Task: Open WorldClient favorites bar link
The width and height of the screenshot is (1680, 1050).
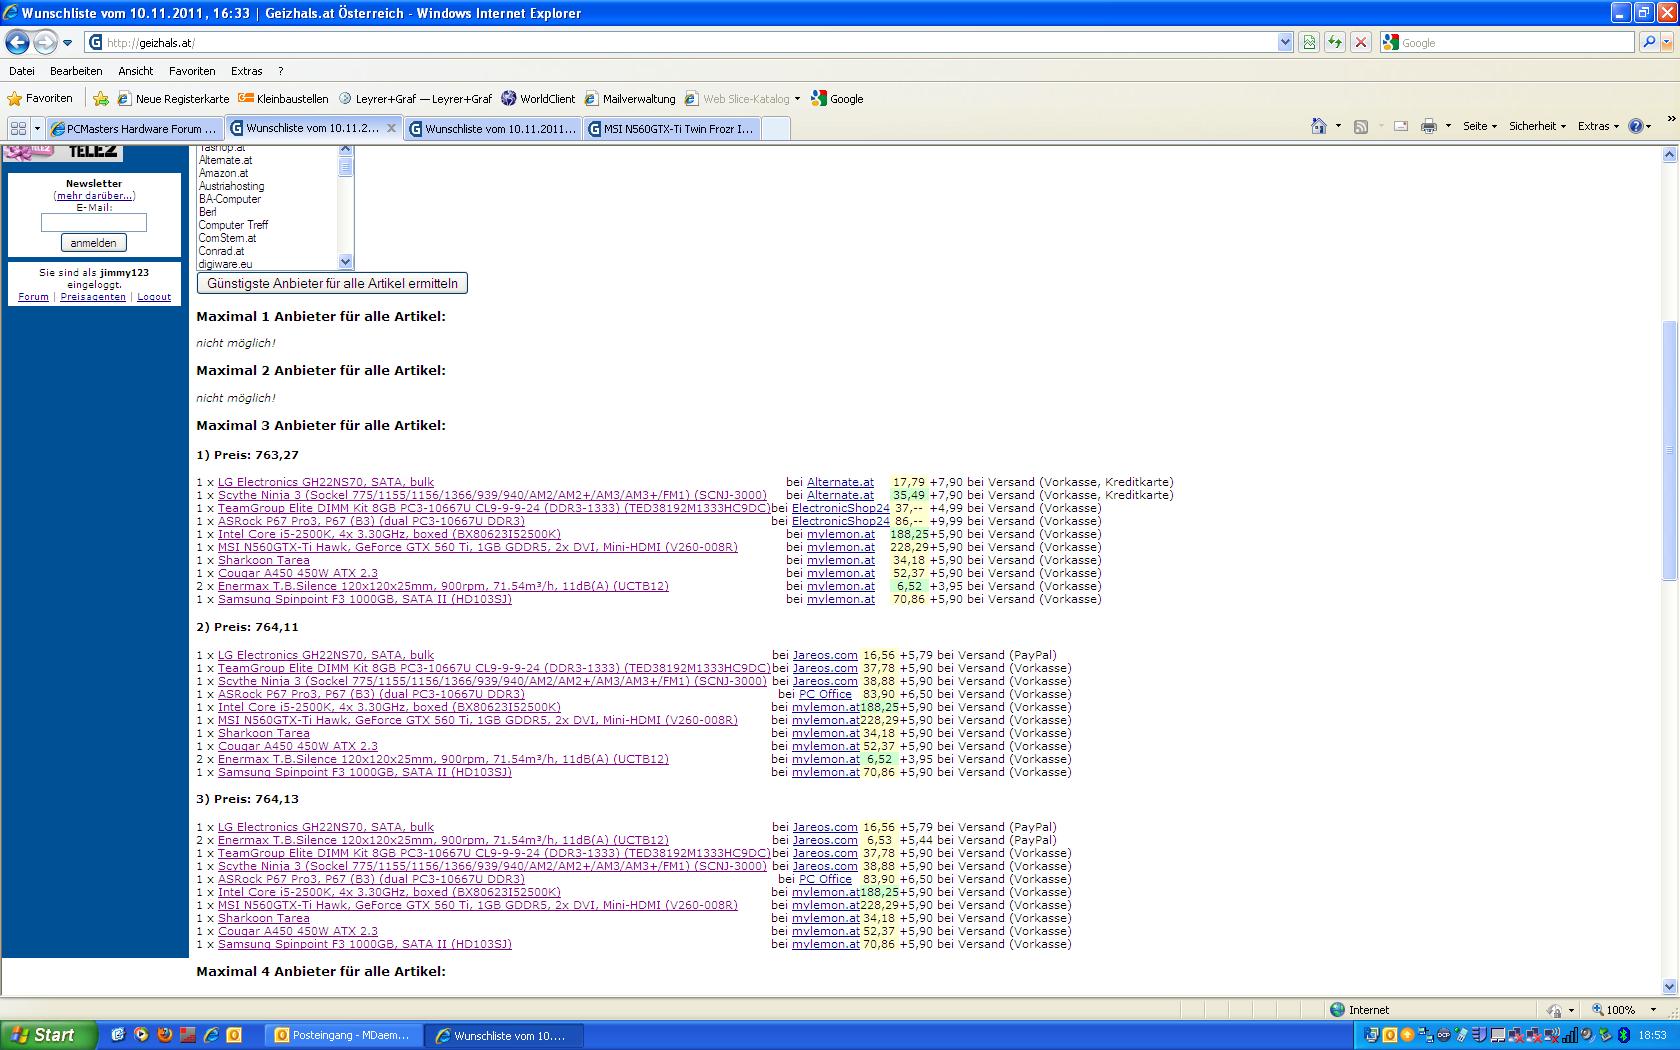Action: (538, 99)
